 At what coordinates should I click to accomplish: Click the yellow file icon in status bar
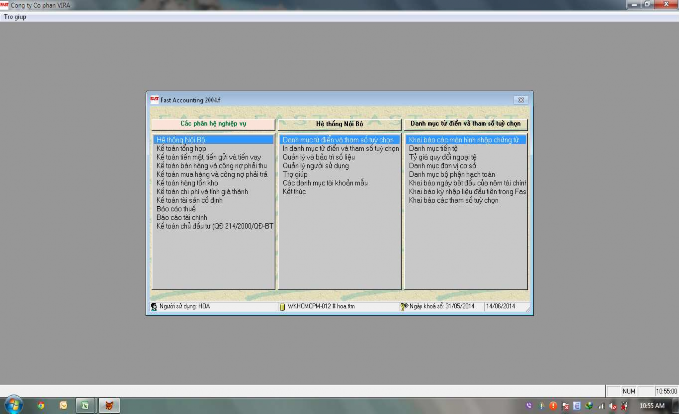(x=283, y=307)
